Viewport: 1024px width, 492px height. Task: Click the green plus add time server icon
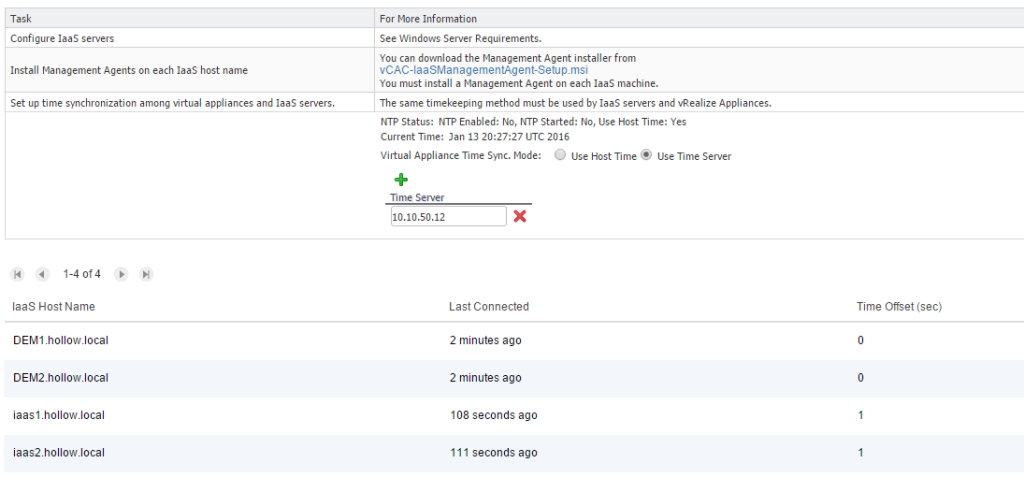tap(401, 180)
